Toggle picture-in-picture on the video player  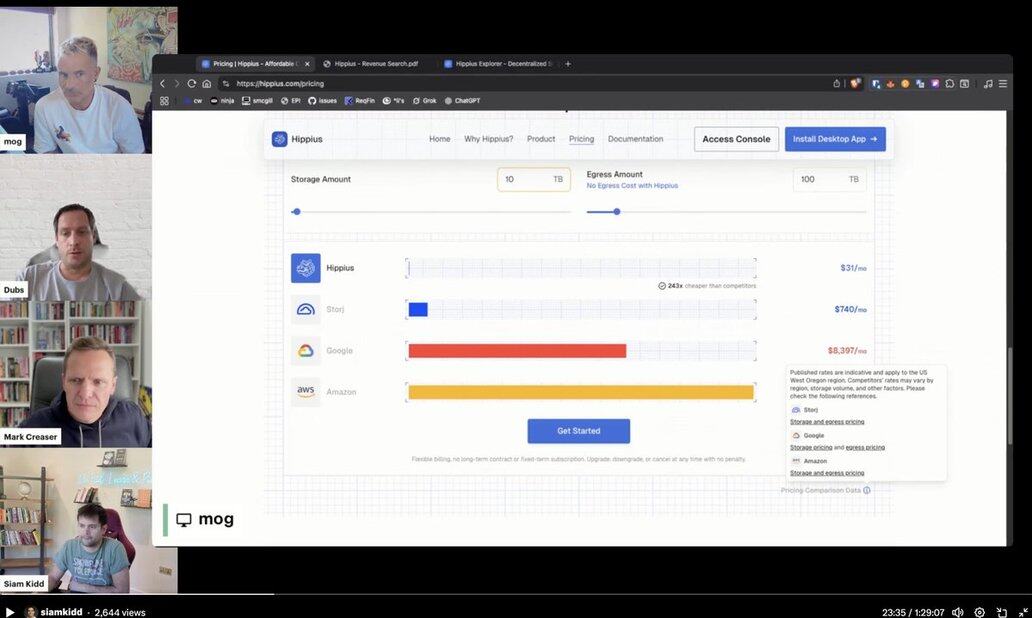coord(1002,612)
